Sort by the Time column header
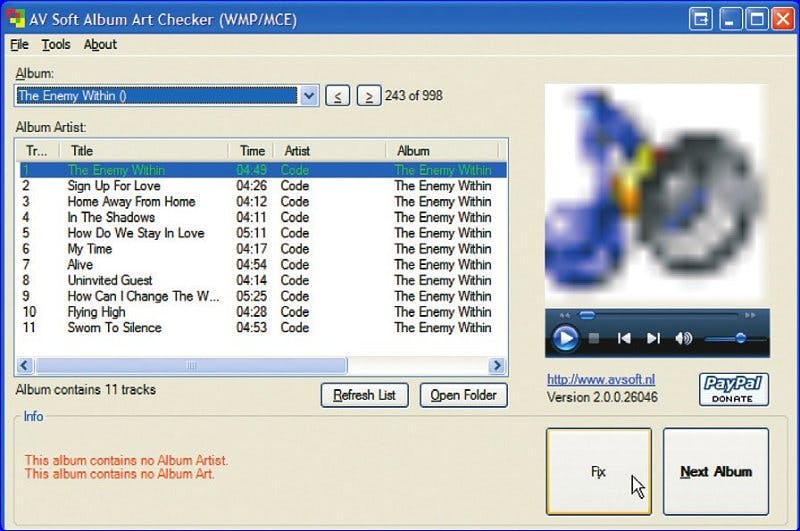Viewport: 800px width, 531px height. click(252, 151)
